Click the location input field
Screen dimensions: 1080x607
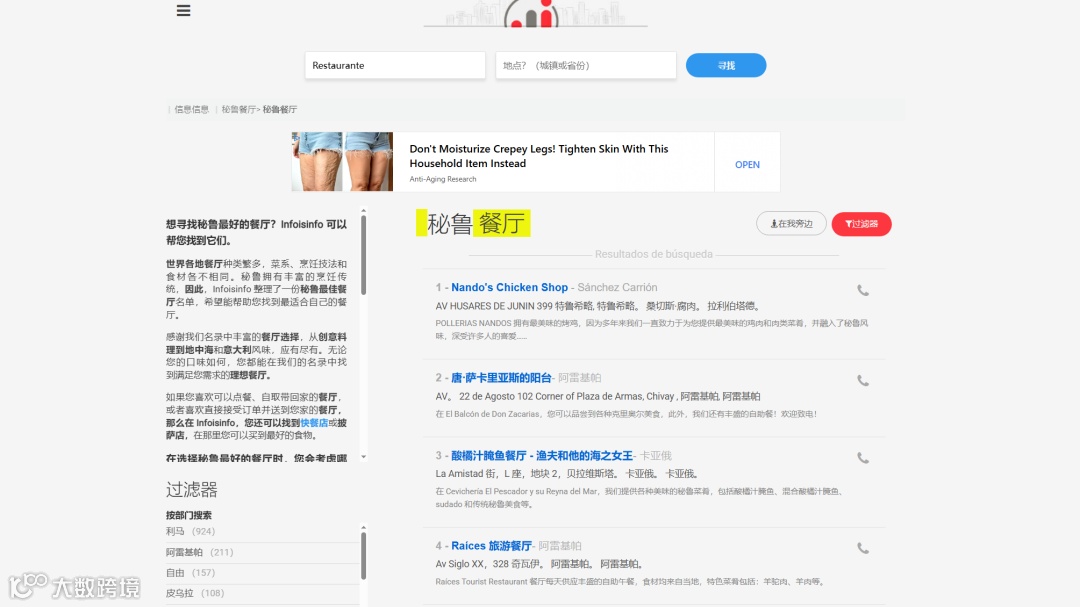tap(585, 65)
